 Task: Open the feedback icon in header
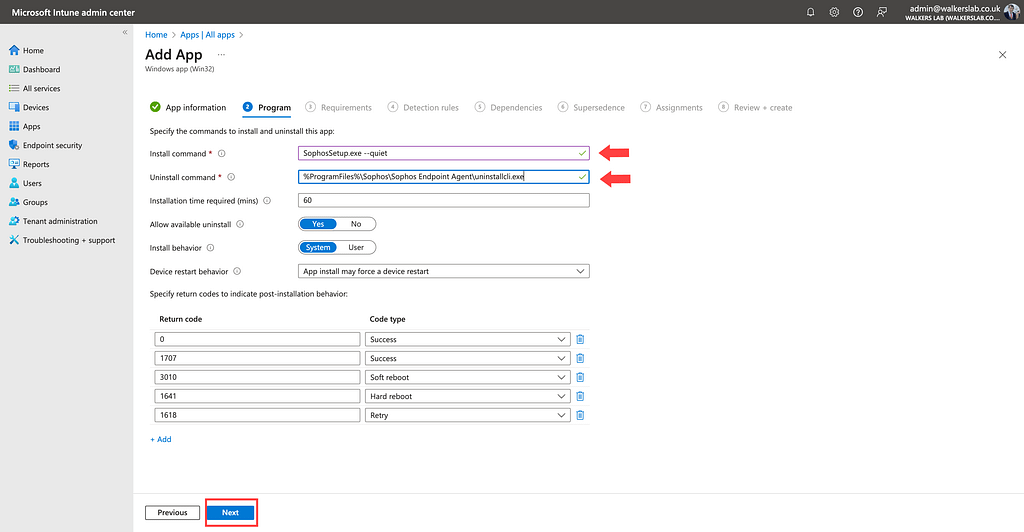click(882, 12)
